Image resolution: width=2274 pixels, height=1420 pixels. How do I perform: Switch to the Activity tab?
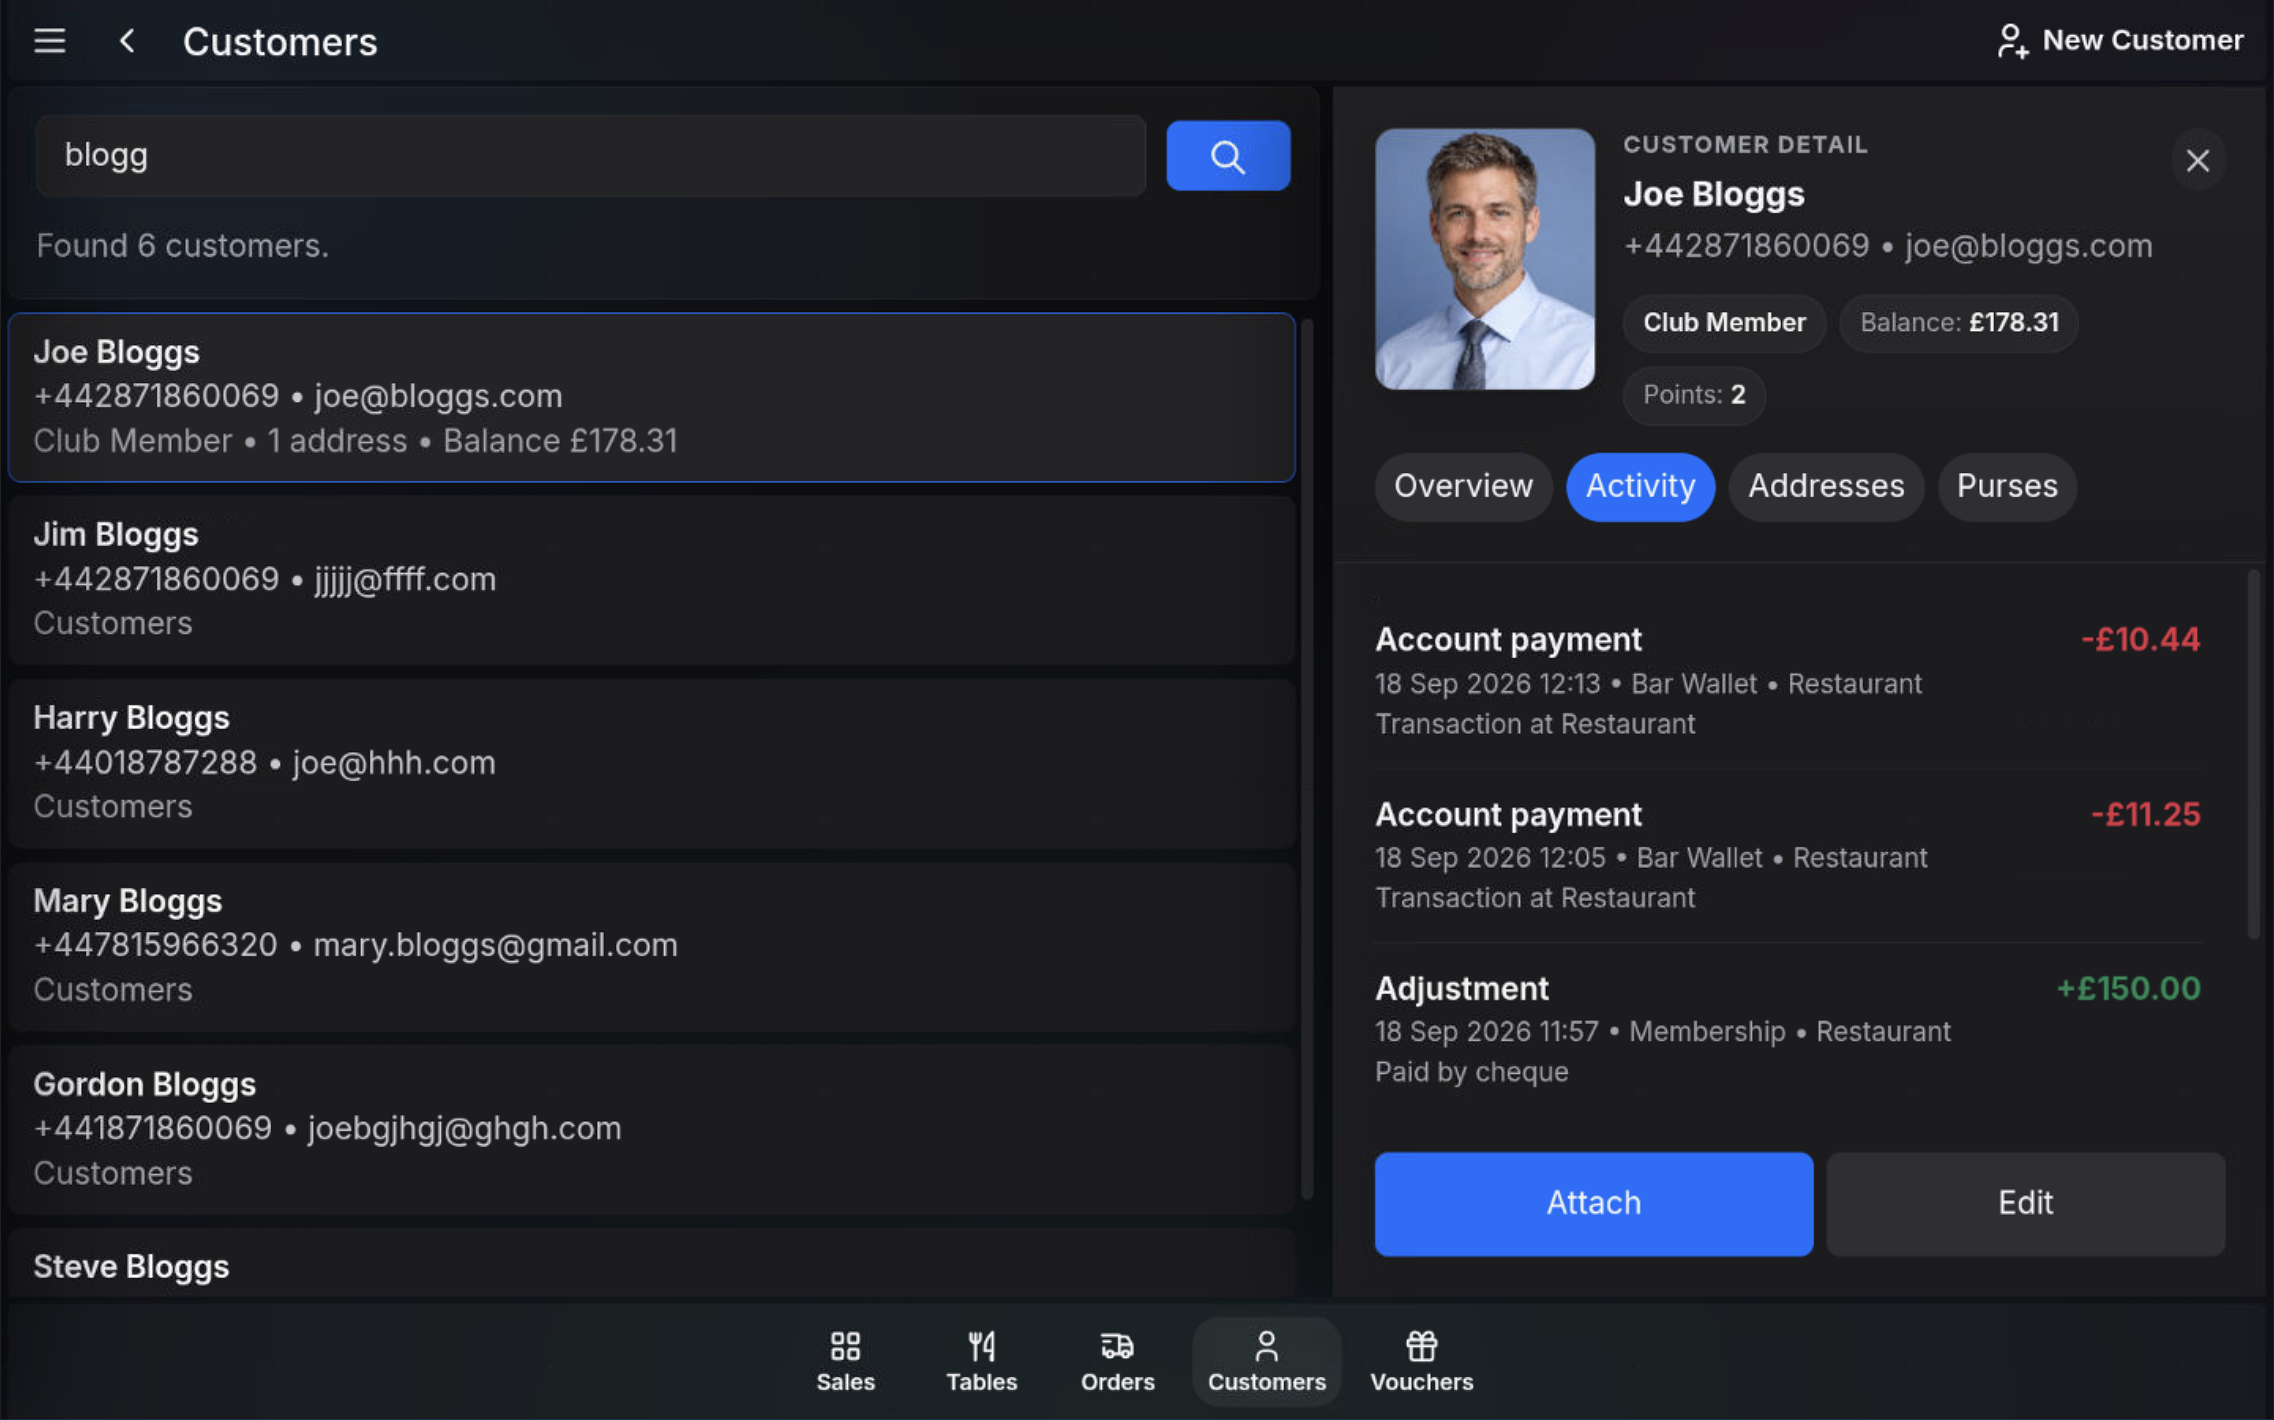1640,486
